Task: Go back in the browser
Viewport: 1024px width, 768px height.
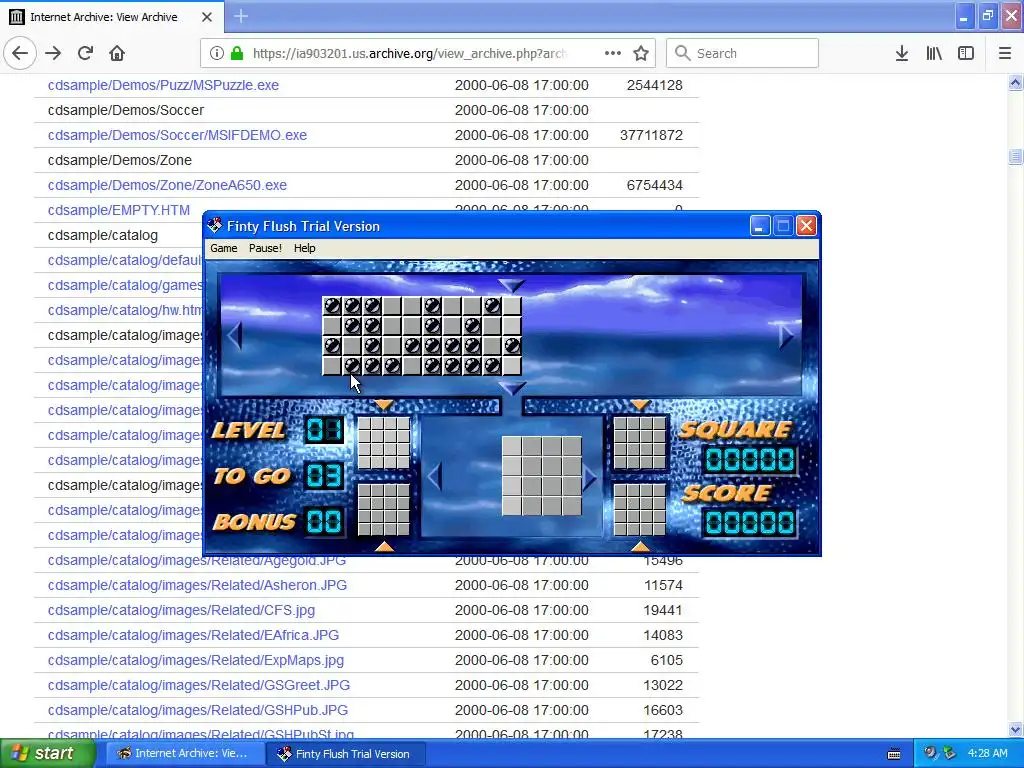Action: pos(20,54)
